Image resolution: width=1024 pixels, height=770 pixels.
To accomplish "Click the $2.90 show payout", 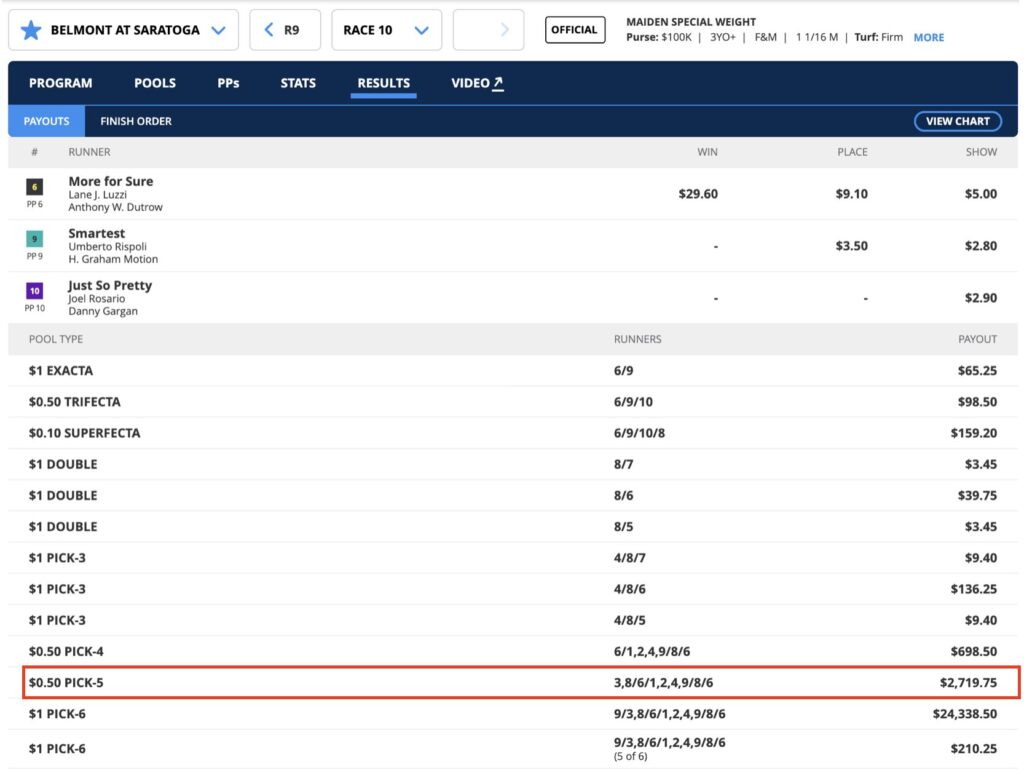I will [x=981, y=298].
